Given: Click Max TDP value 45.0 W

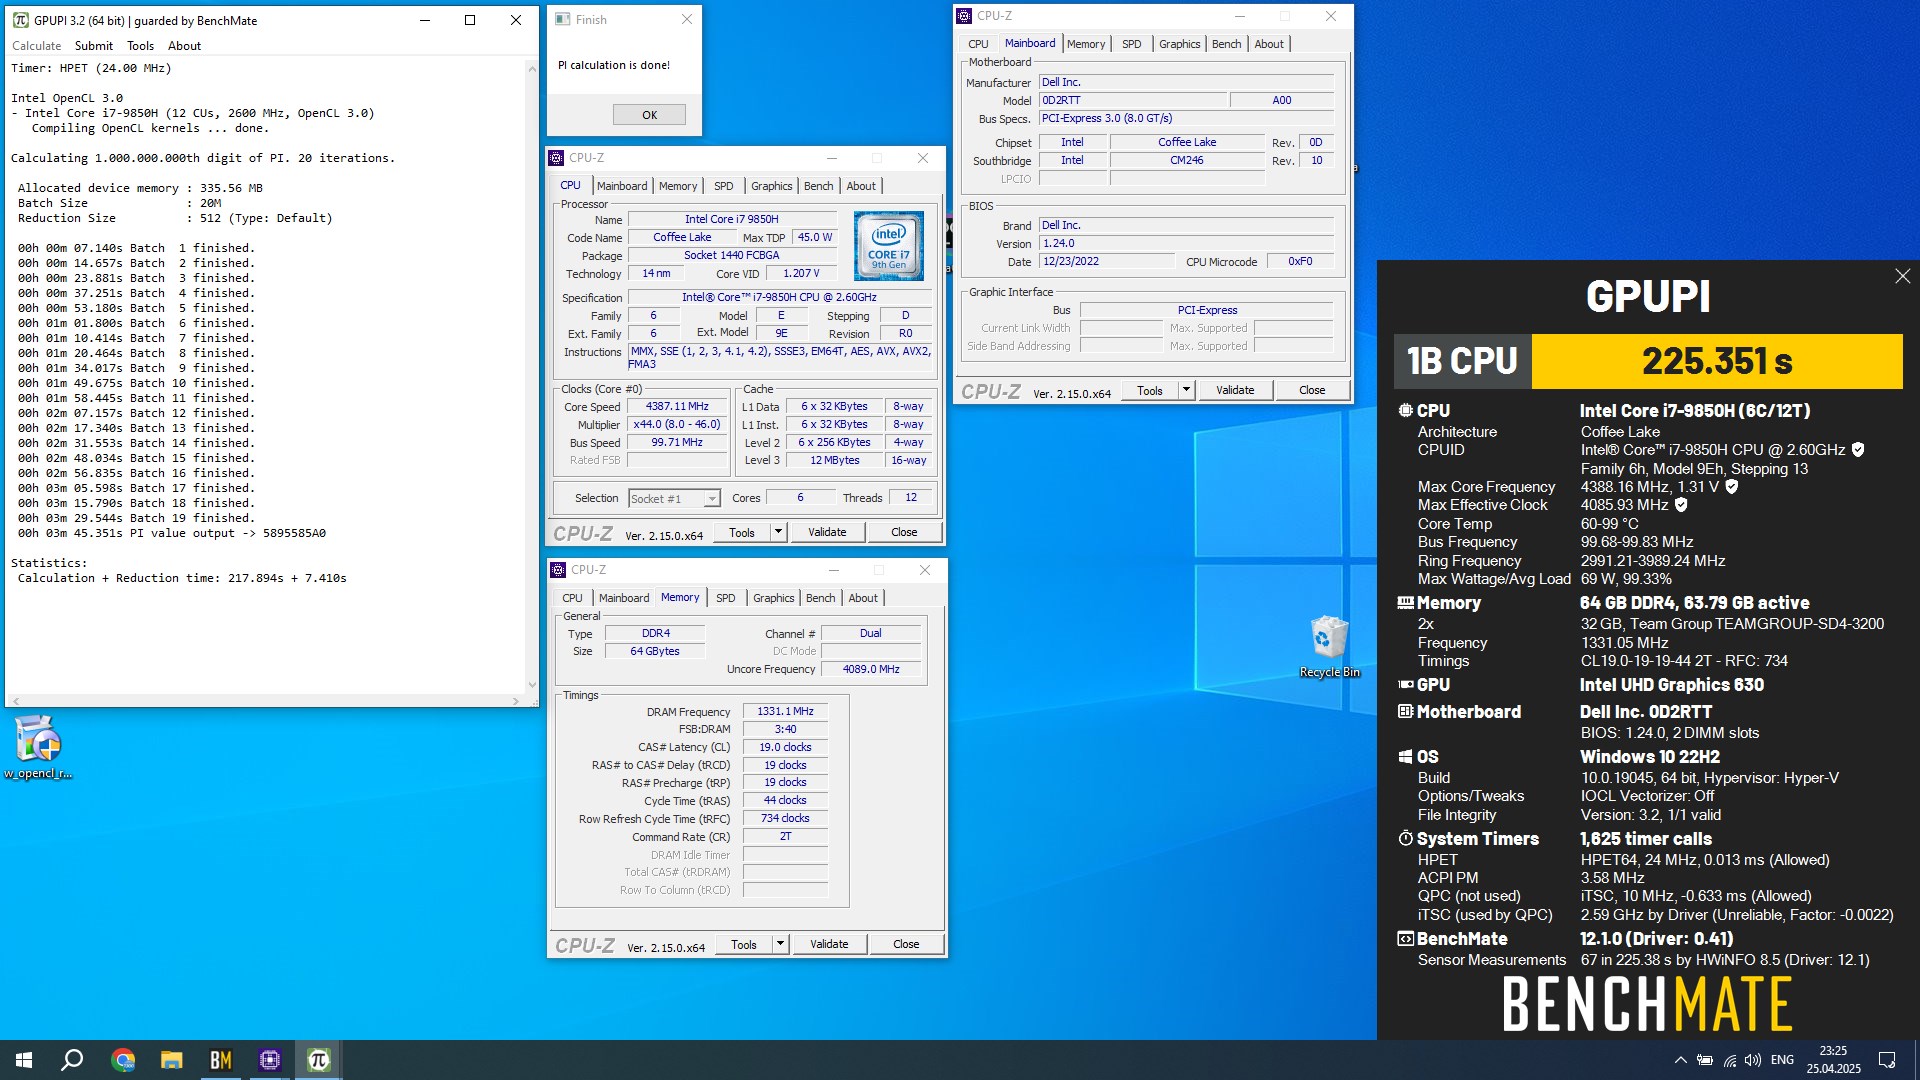Looking at the screenshot, I should coord(815,238).
